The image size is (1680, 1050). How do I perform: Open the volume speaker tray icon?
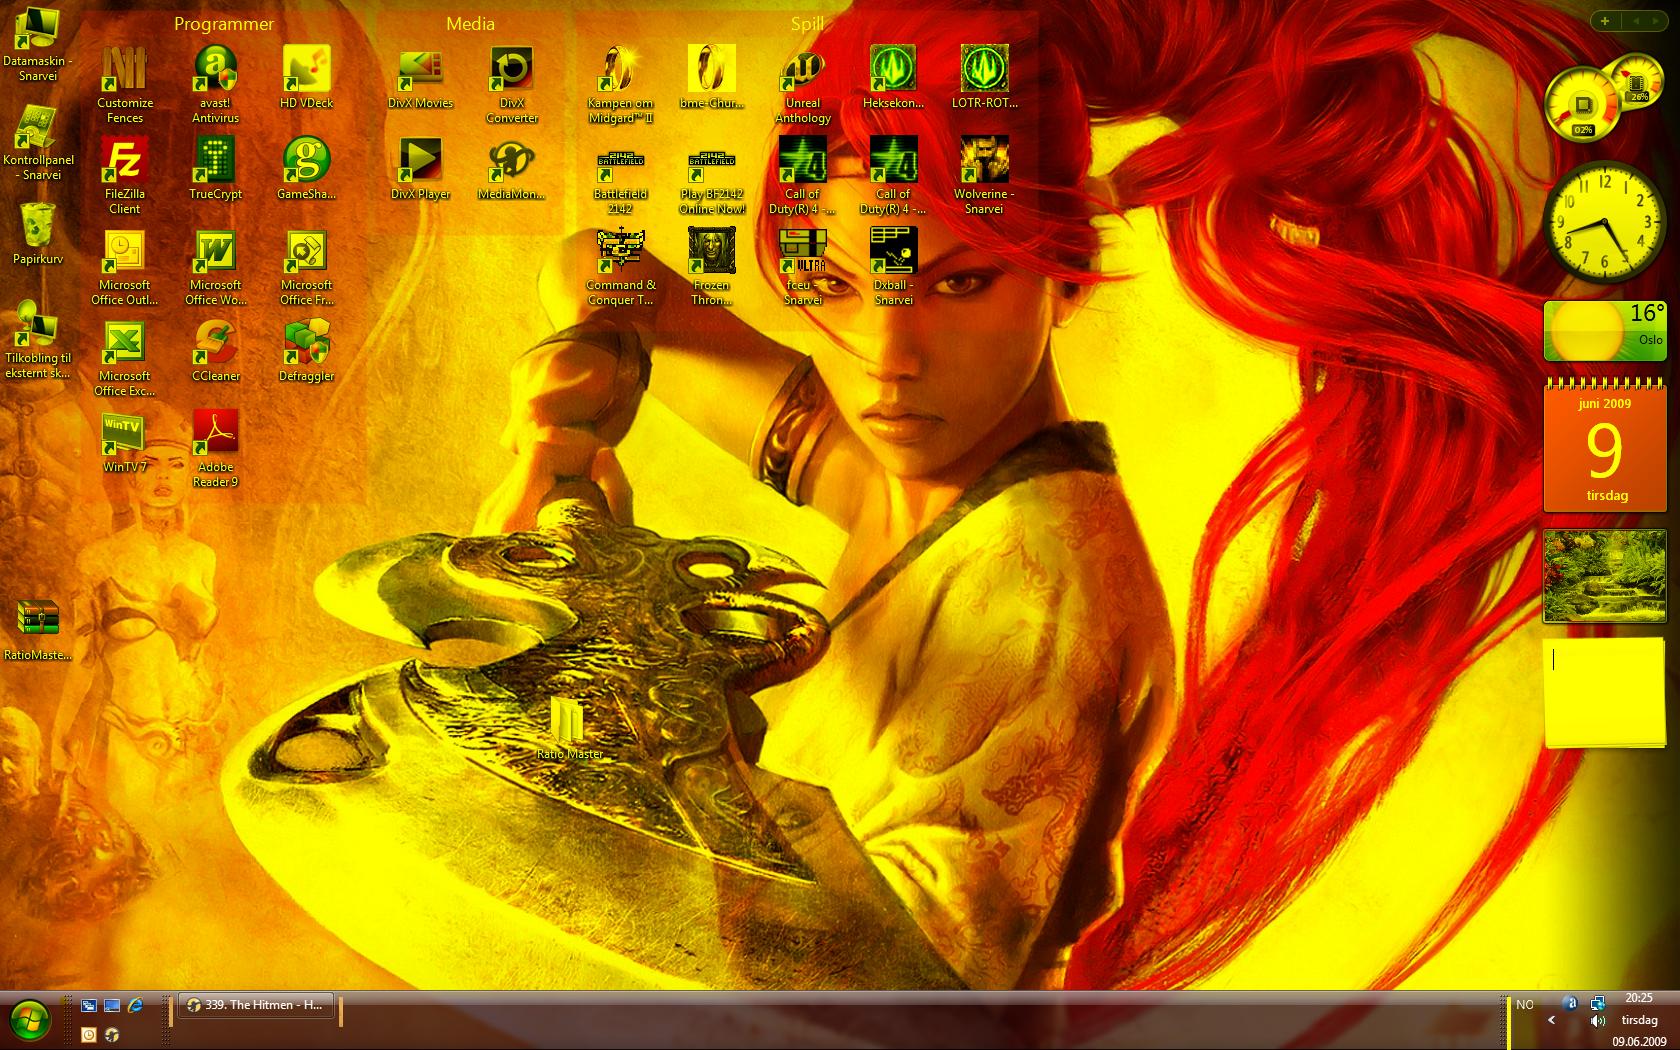click(1597, 1021)
